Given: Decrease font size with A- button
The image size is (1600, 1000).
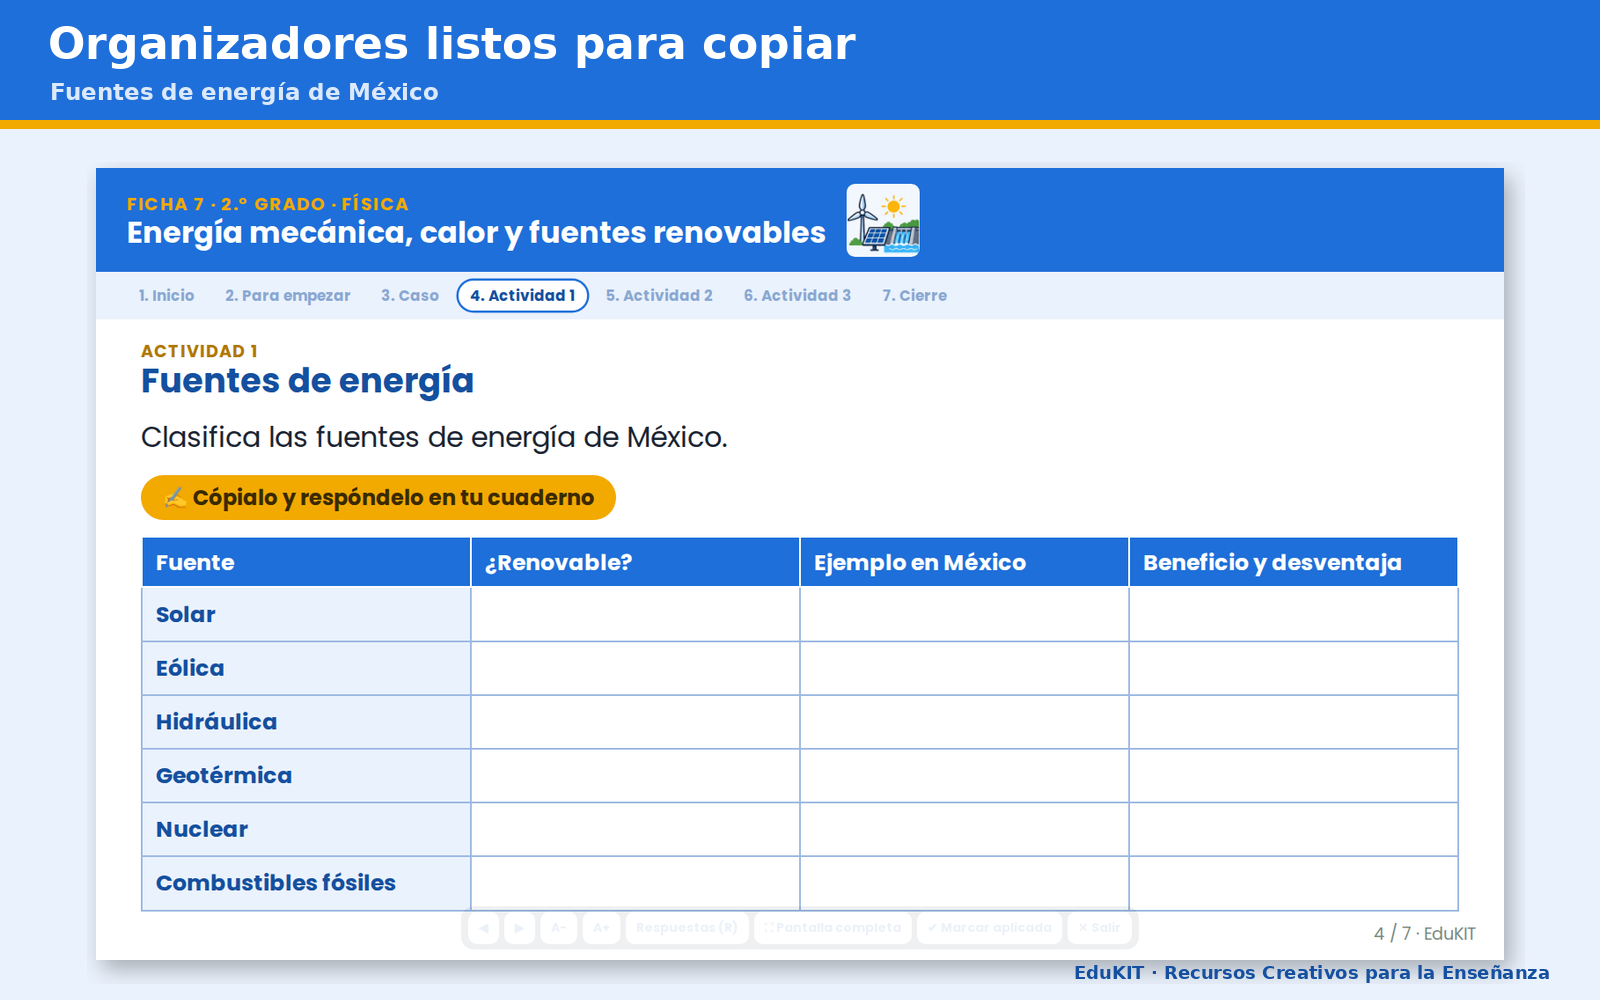Looking at the screenshot, I should point(559,928).
